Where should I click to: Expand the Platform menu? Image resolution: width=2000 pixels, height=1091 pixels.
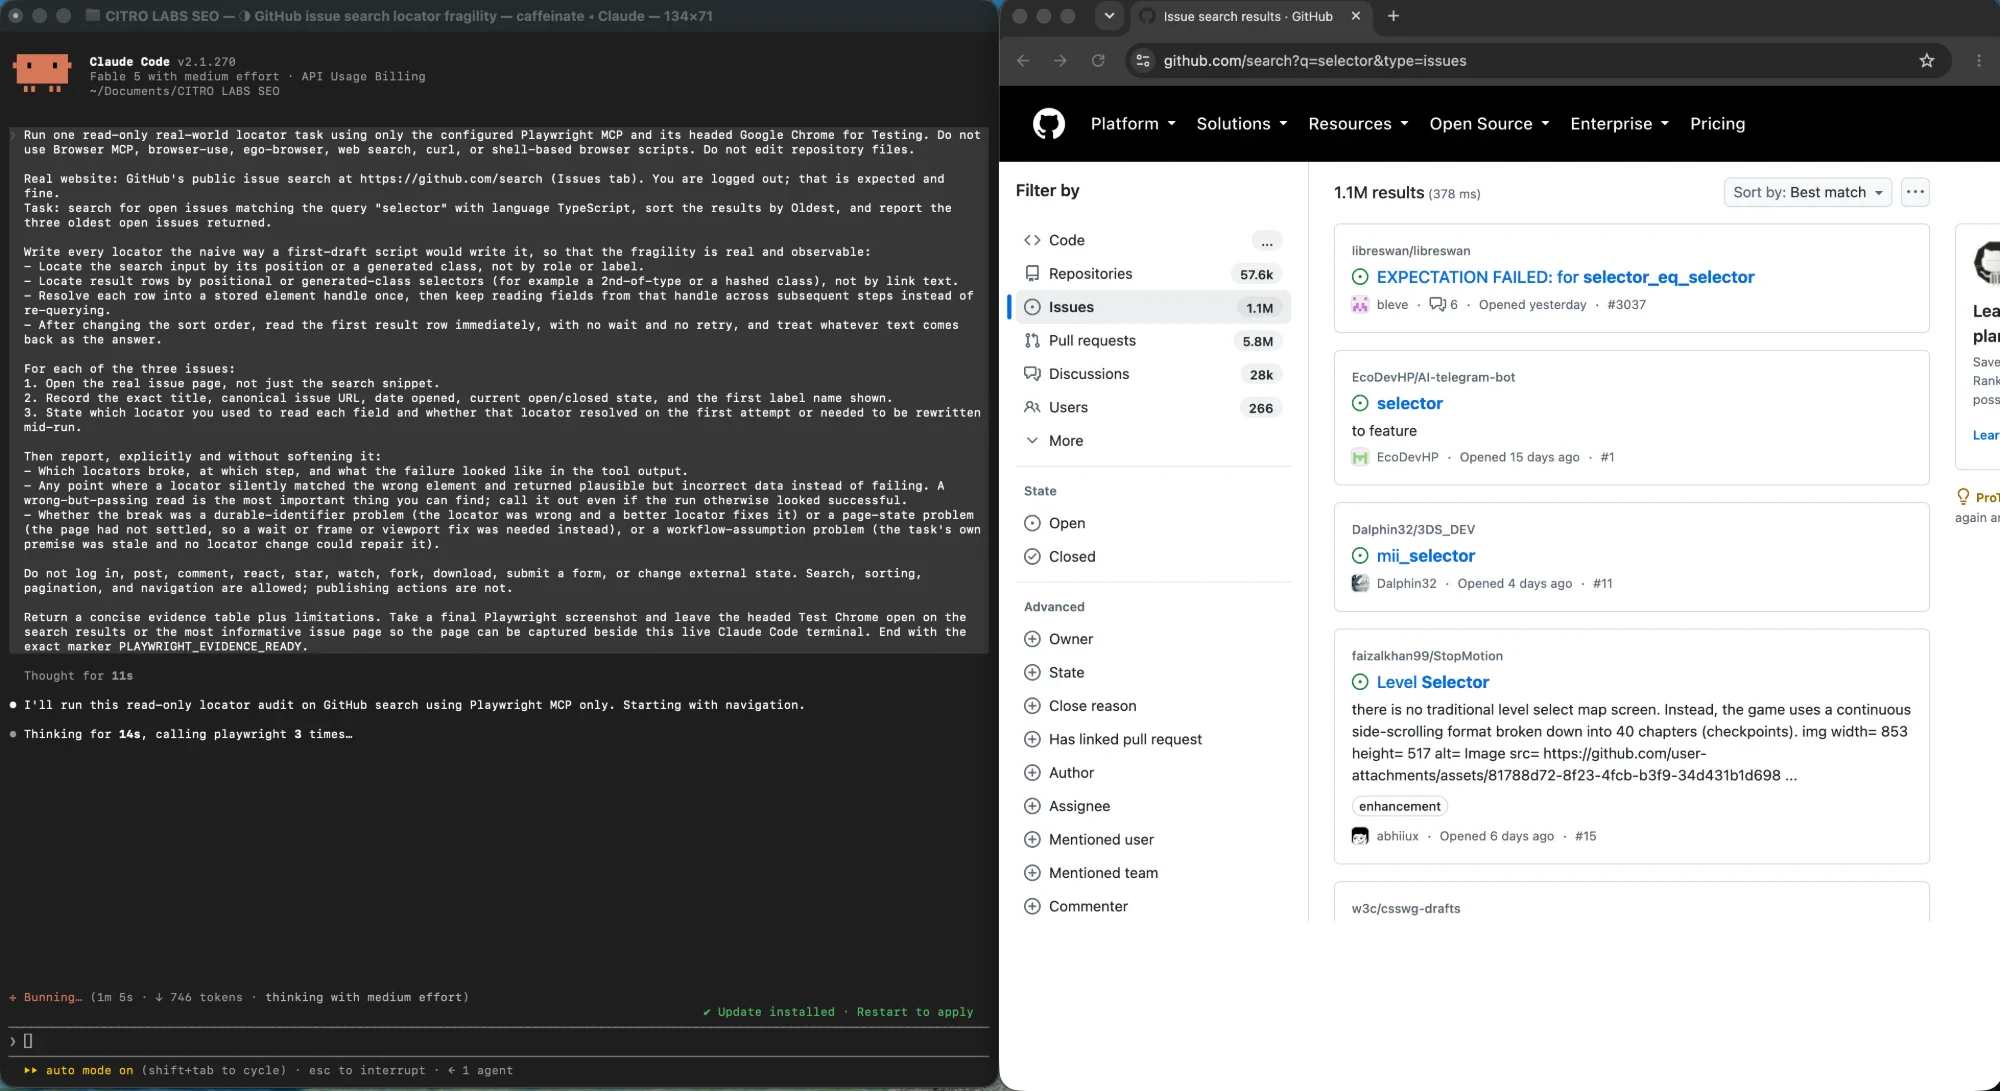point(1133,124)
